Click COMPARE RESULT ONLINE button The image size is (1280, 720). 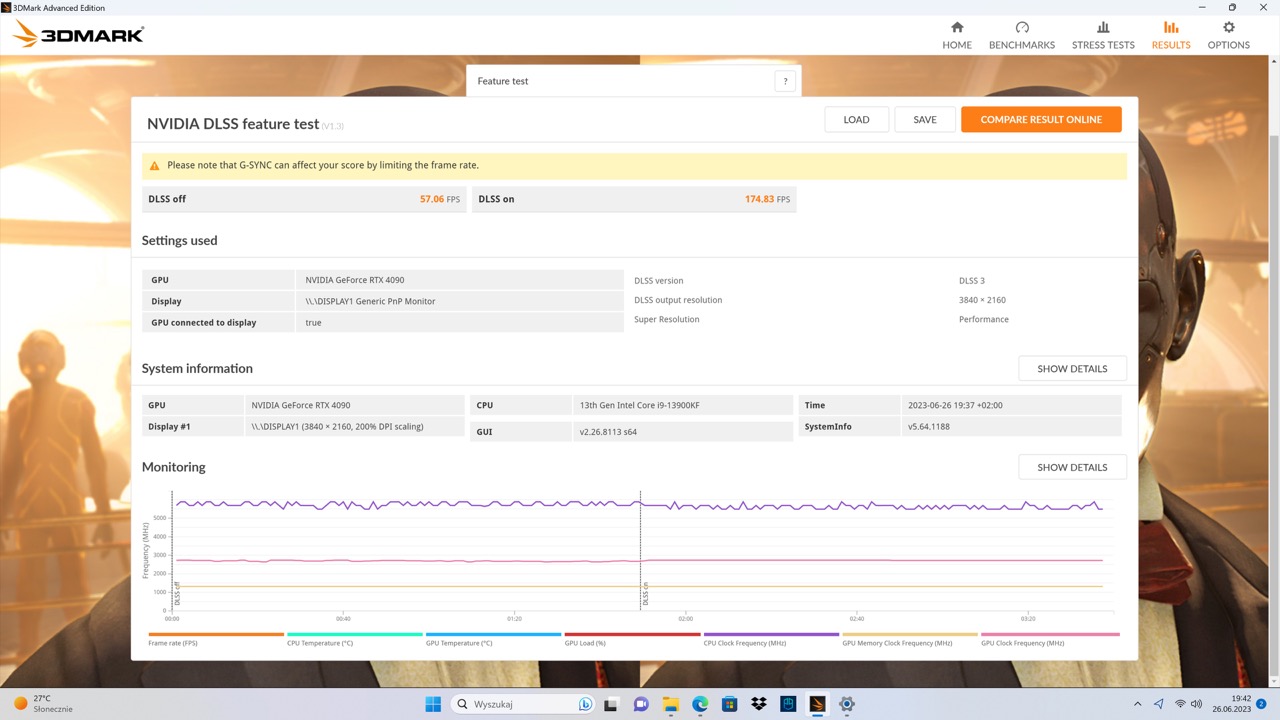[x=1041, y=120]
